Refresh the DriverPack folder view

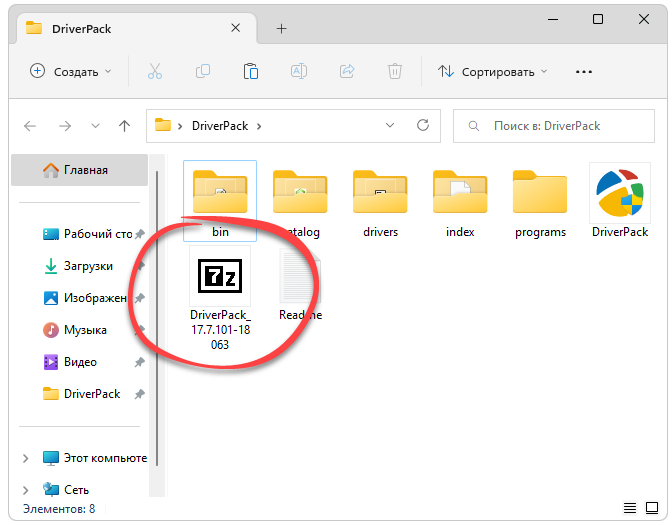pos(423,126)
